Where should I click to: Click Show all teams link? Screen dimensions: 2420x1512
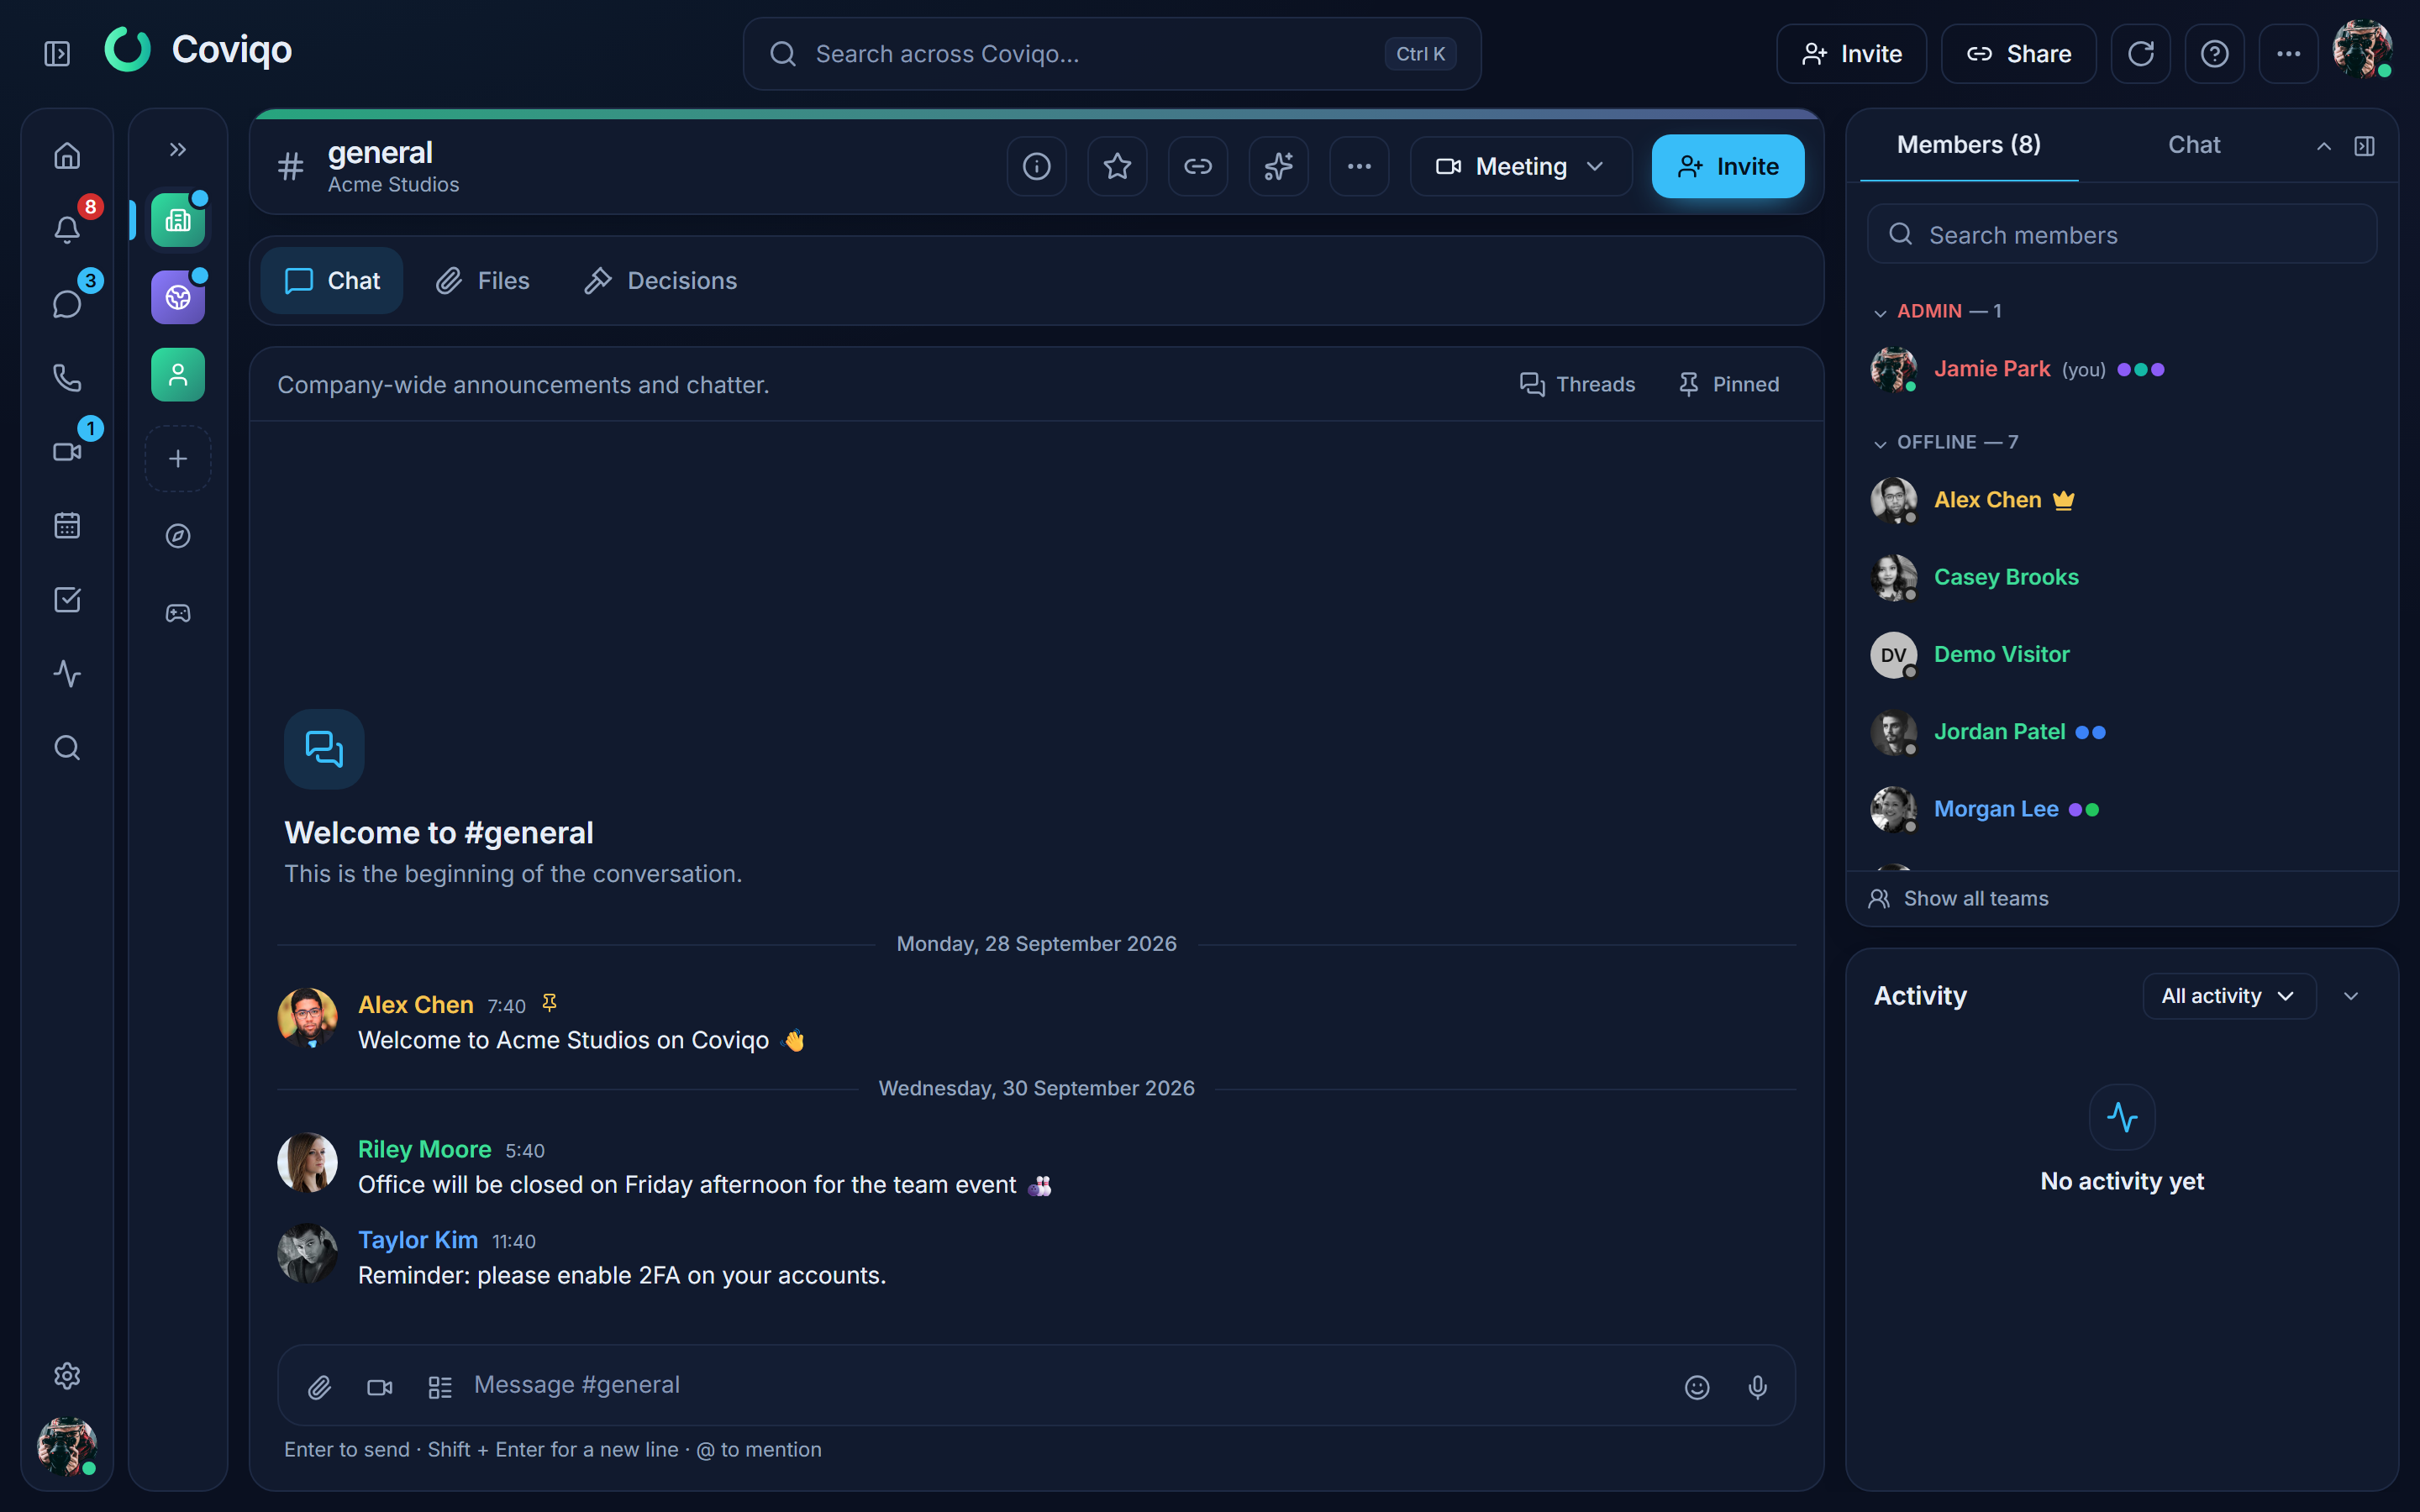tap(1958, 898)
